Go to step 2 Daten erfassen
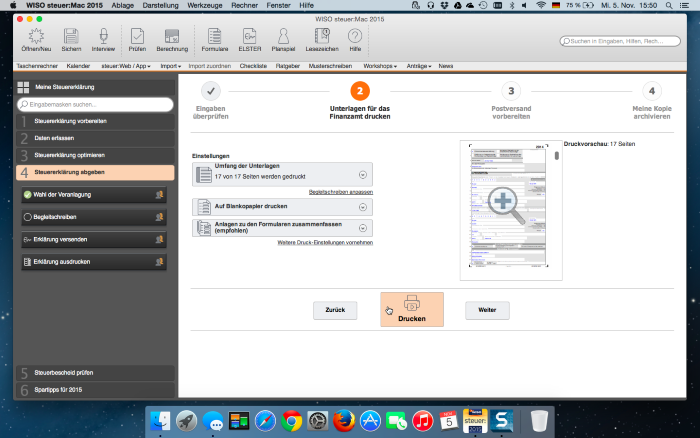Screen dimensions: 700x438 95,138
